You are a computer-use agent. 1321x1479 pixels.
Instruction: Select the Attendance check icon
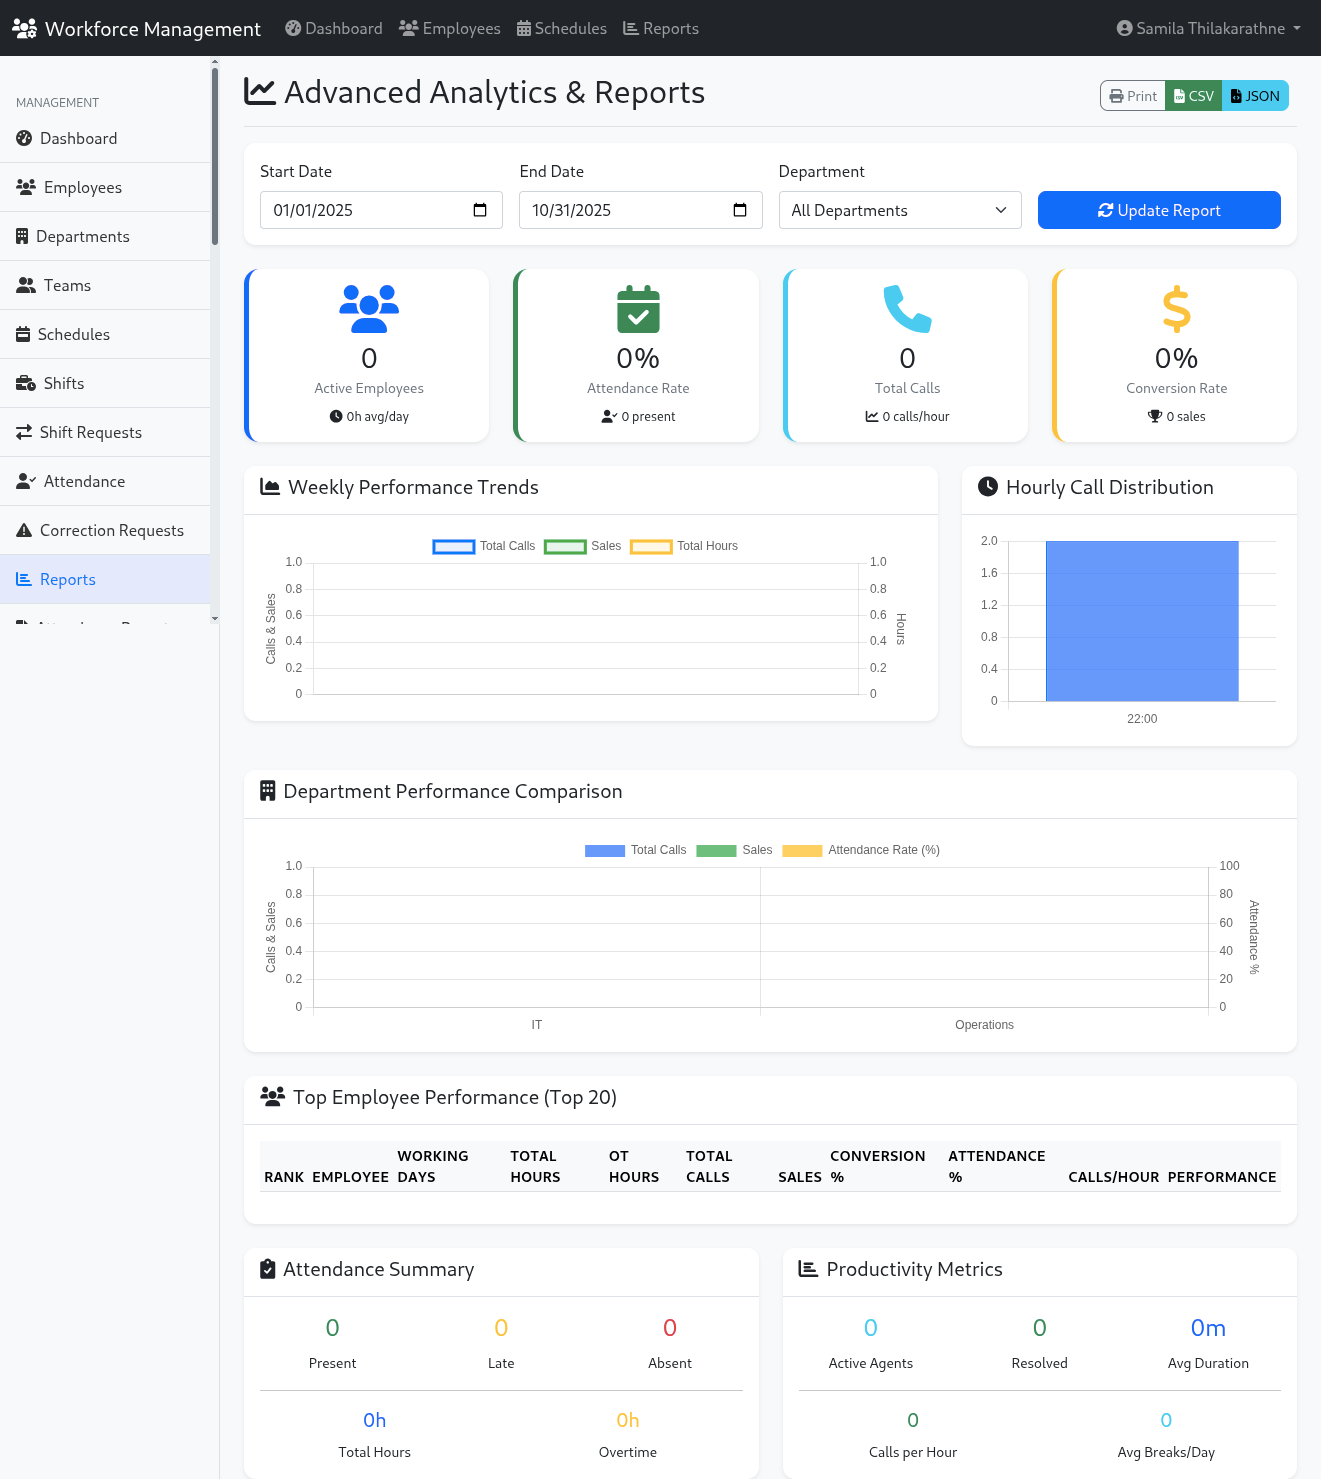pyautogui.click(x=24, y=481)
